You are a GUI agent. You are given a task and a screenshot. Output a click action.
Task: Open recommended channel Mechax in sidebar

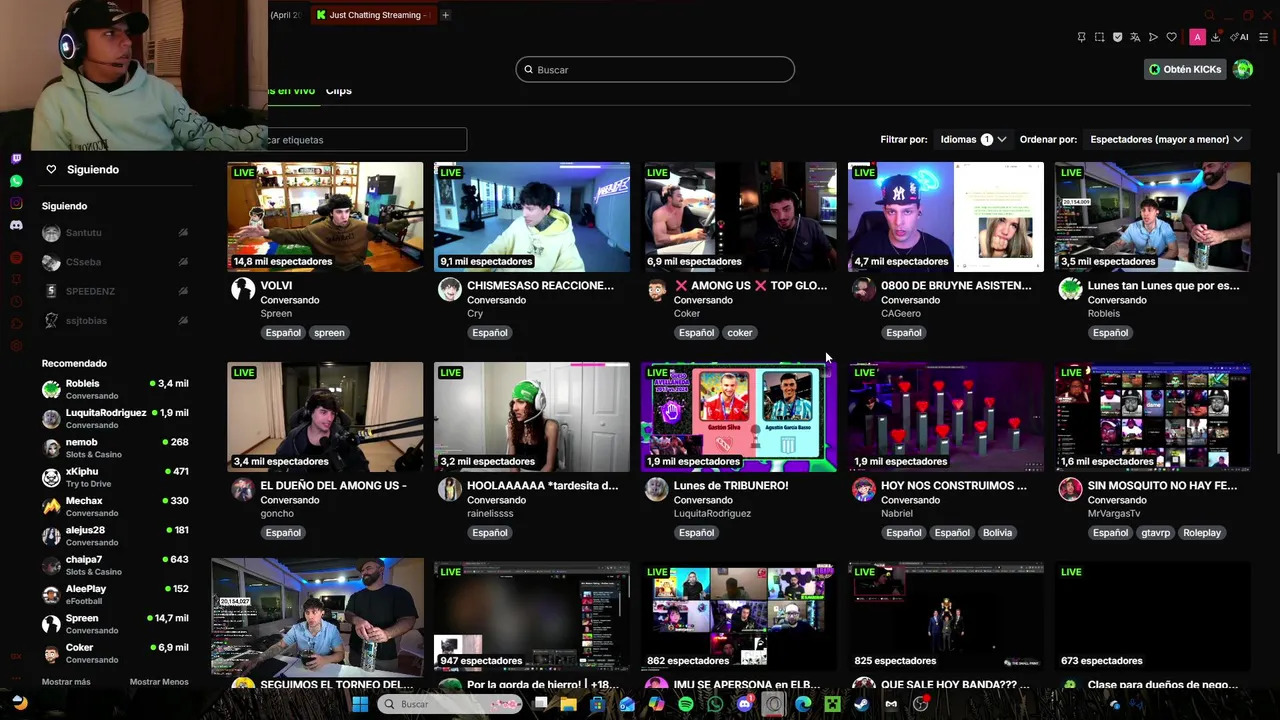115,506
